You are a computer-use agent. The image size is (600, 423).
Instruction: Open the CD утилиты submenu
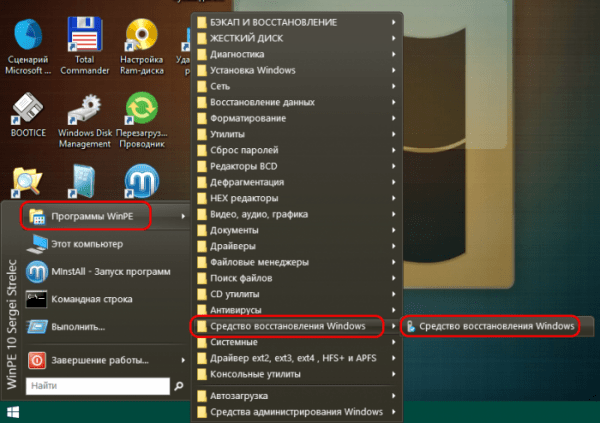pos(297,294)
